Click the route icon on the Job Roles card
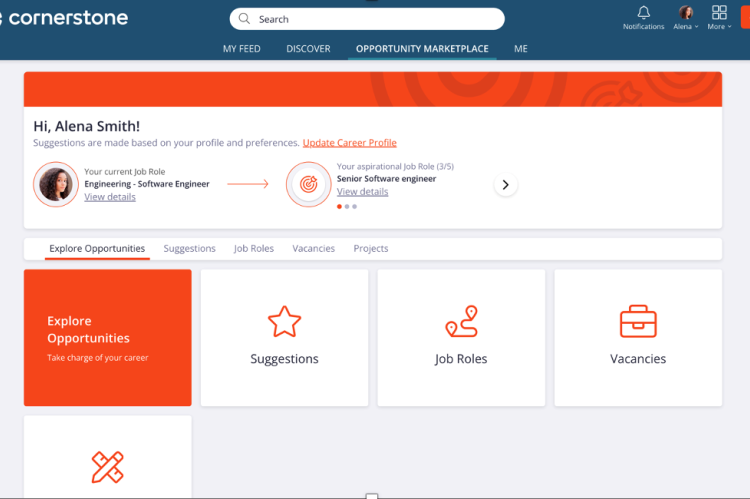The height and width of the screenshot is (499, 750). tap(461, 322)
